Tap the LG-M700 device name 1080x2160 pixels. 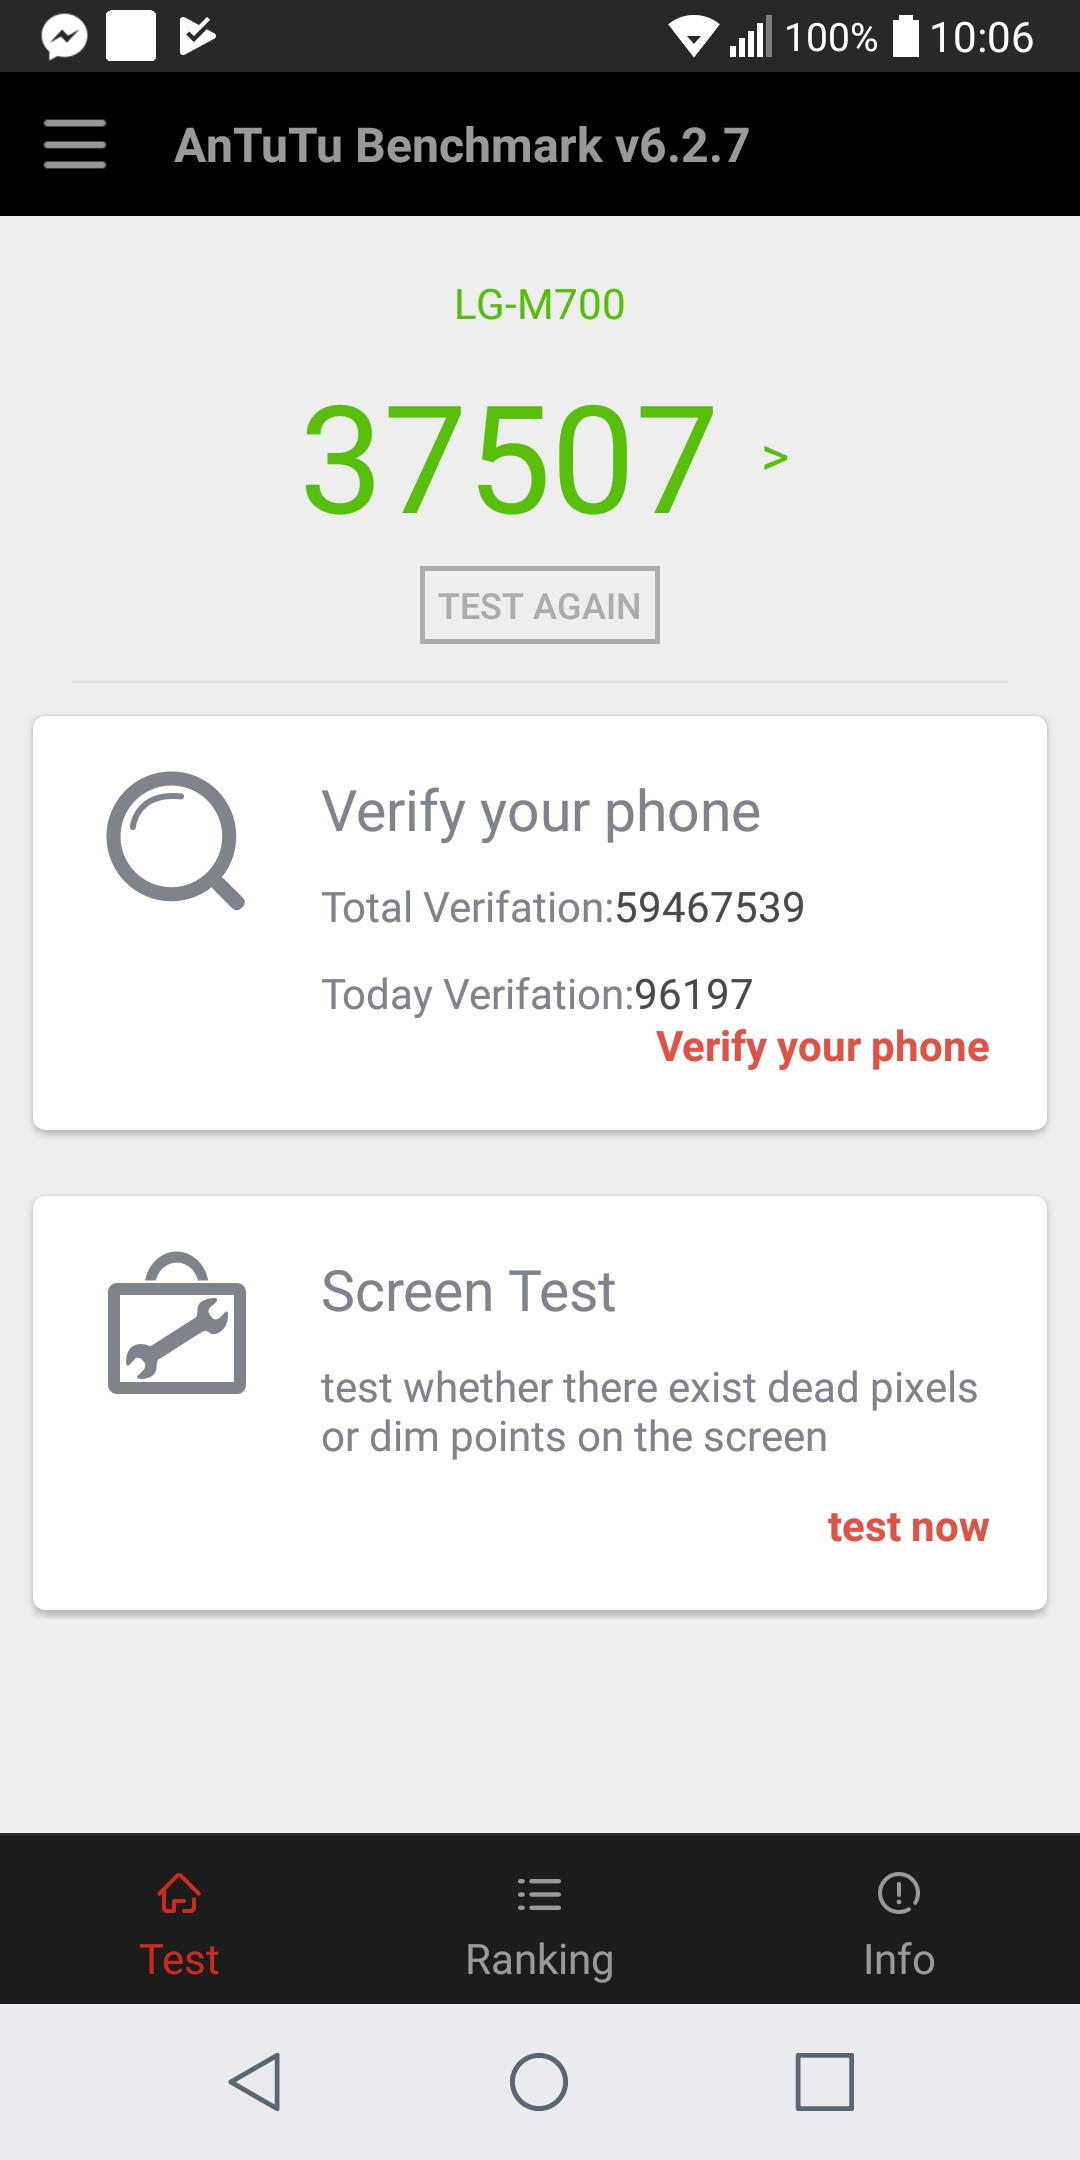540,304
